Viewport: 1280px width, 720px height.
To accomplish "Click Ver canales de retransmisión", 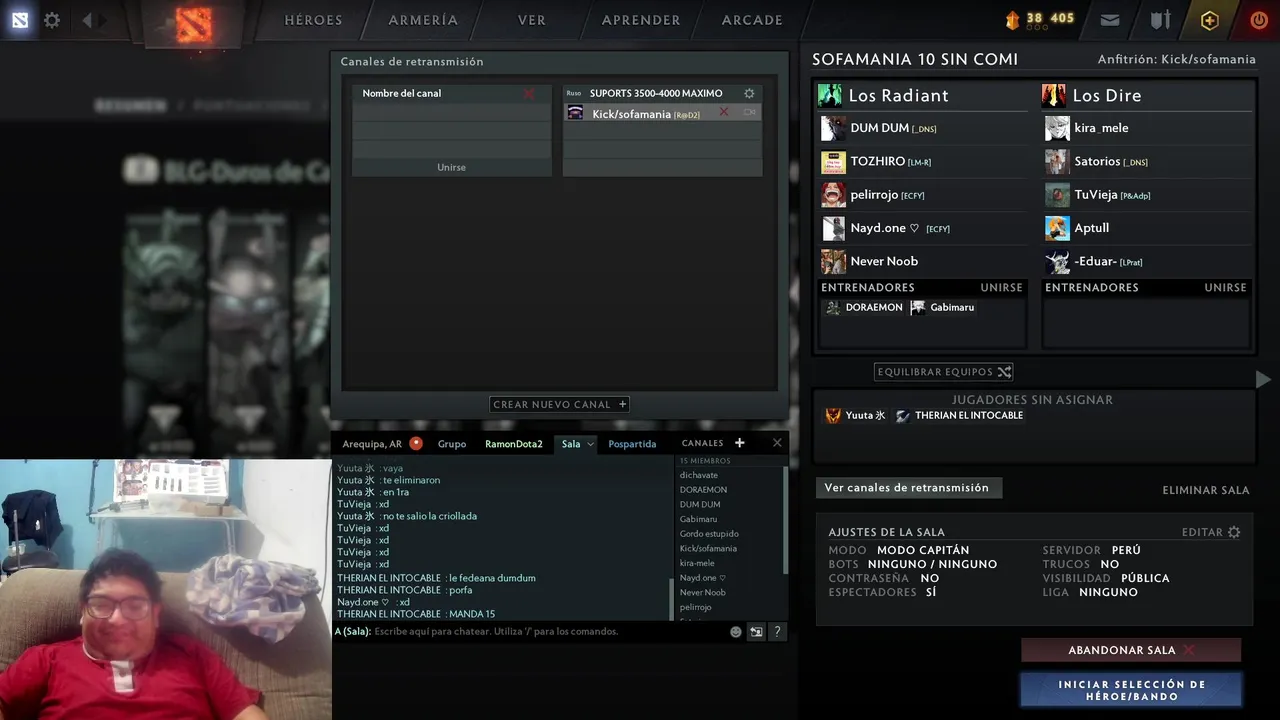I will click(x=907, y=488).
